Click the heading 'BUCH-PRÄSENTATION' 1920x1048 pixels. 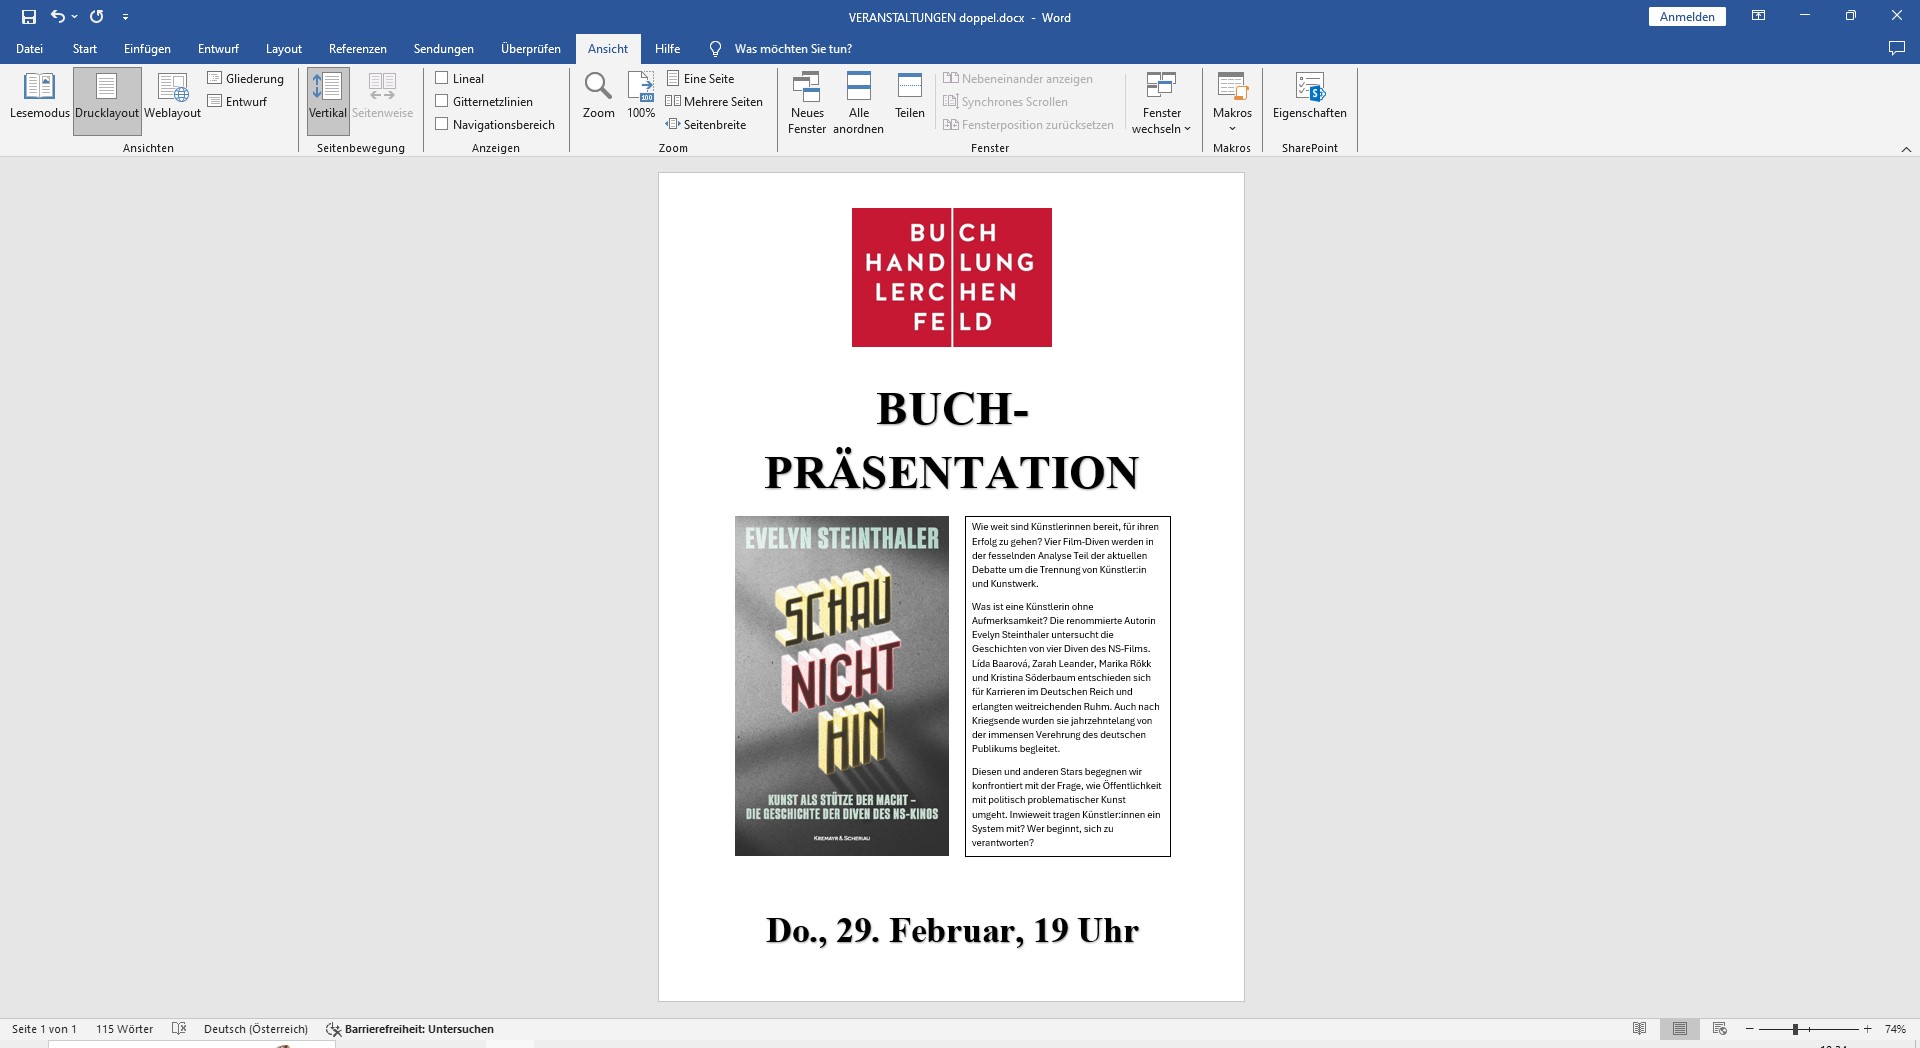[x=951, y=440]
